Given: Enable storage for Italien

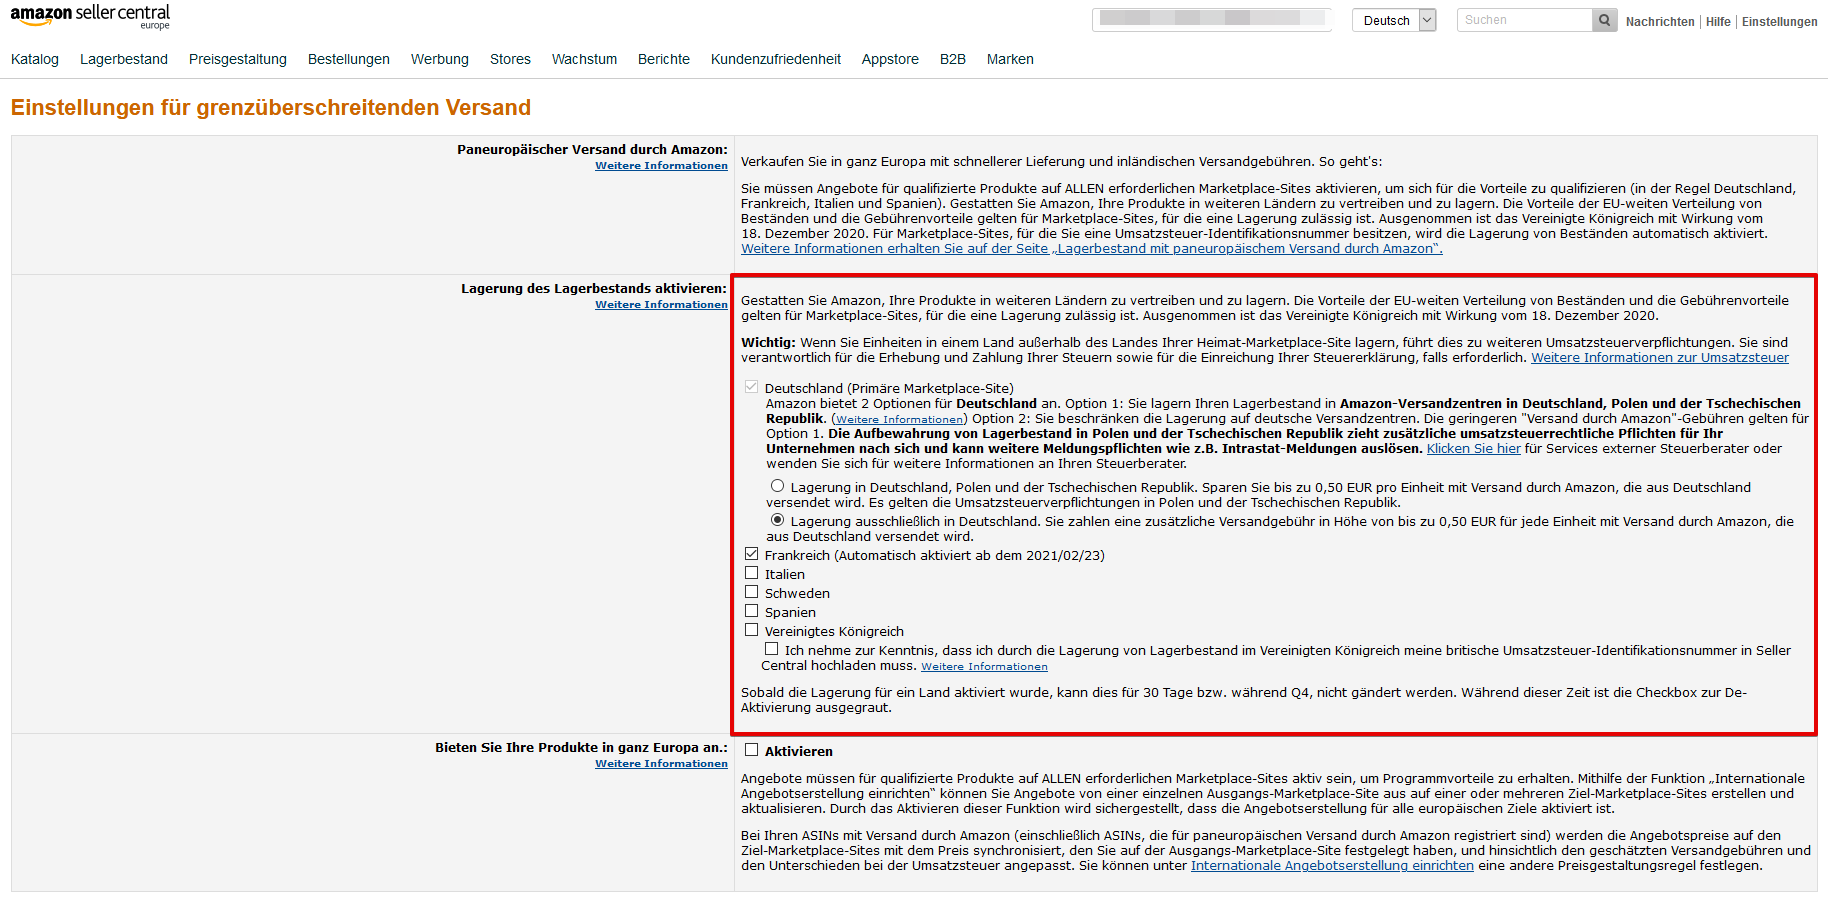Looking at the screenshot, I should 752,572.
